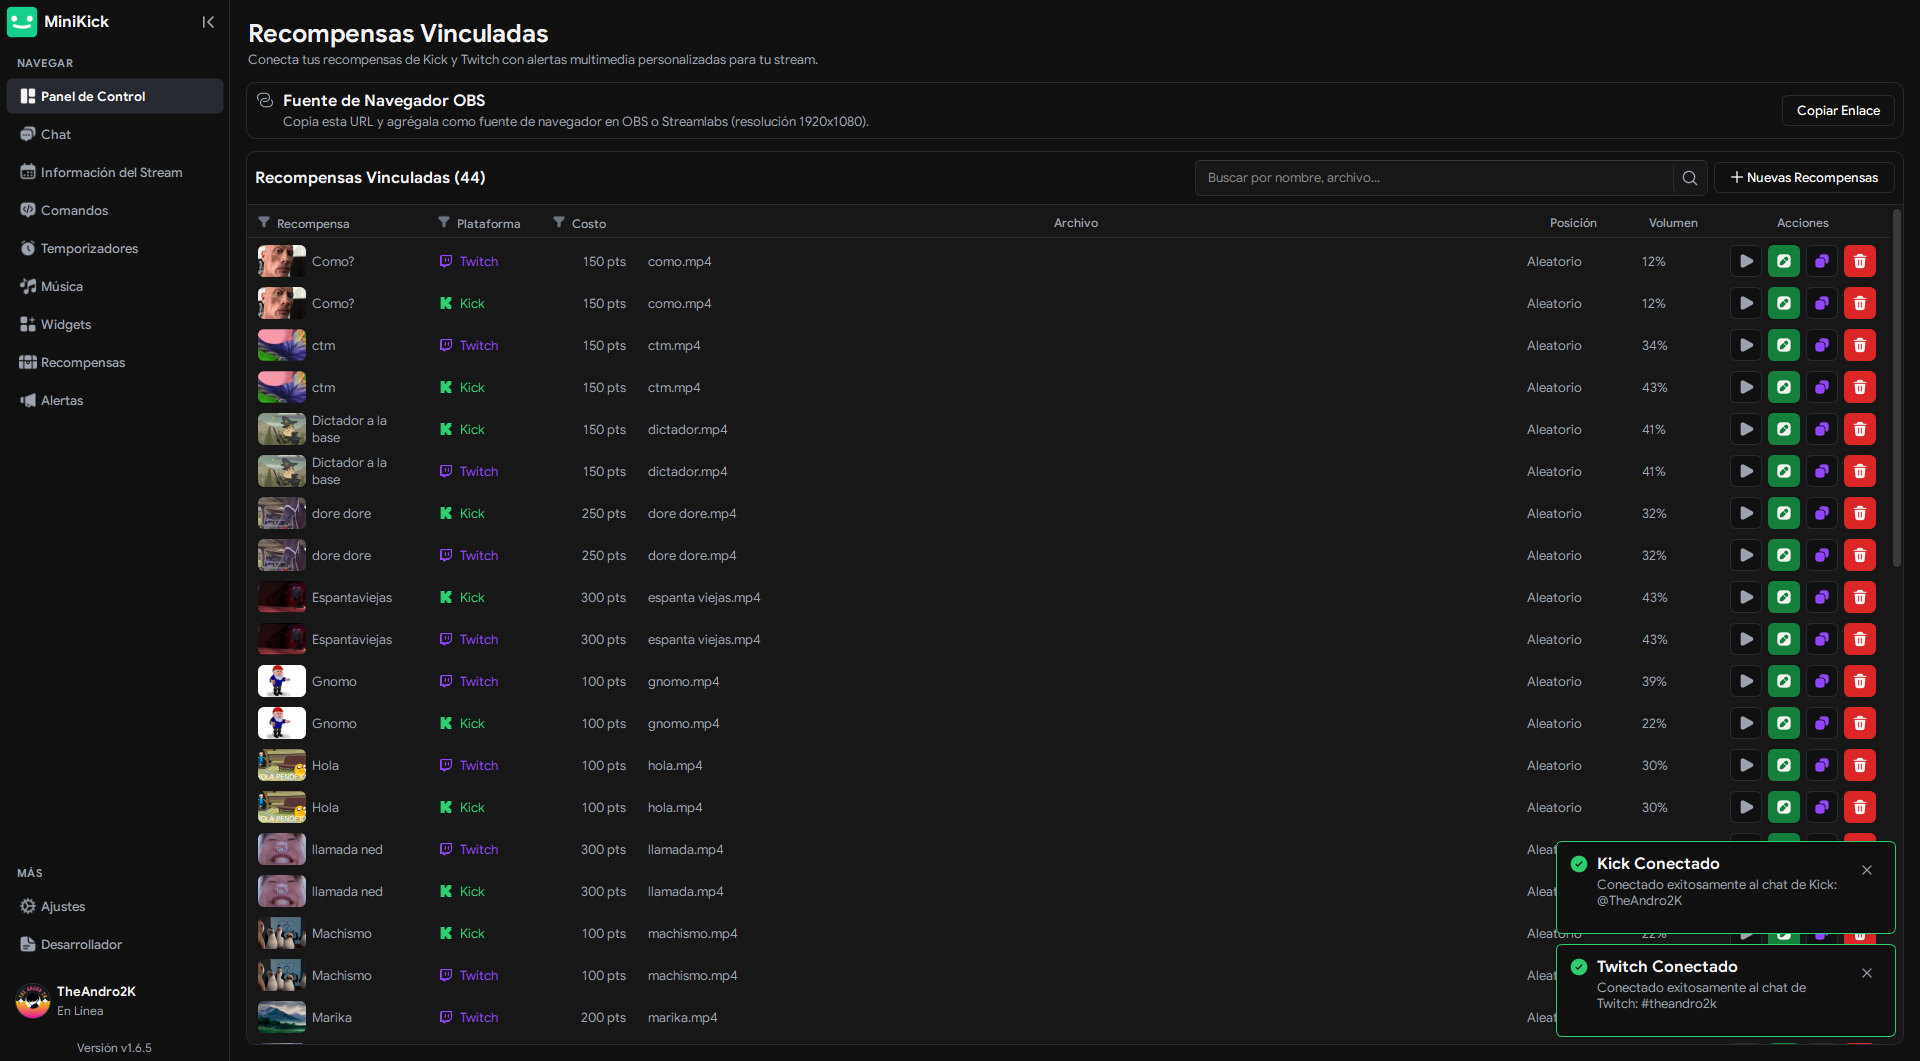Delete the Kick ctm reward
This screenshot has width=1920, height=1061.
coord(1860,387)
